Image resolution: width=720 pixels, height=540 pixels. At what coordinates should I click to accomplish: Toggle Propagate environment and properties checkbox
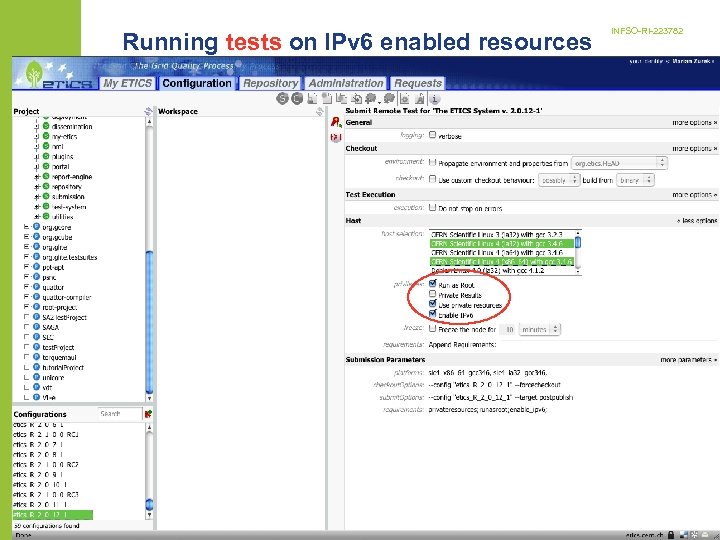(x=433, y=162)
